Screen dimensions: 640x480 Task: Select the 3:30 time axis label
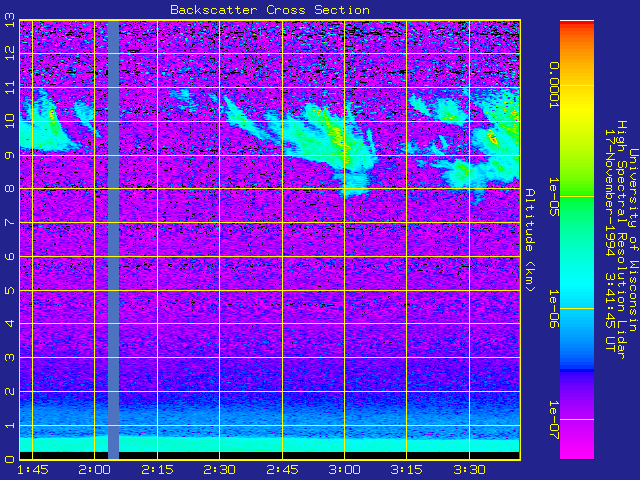[469, 470]
